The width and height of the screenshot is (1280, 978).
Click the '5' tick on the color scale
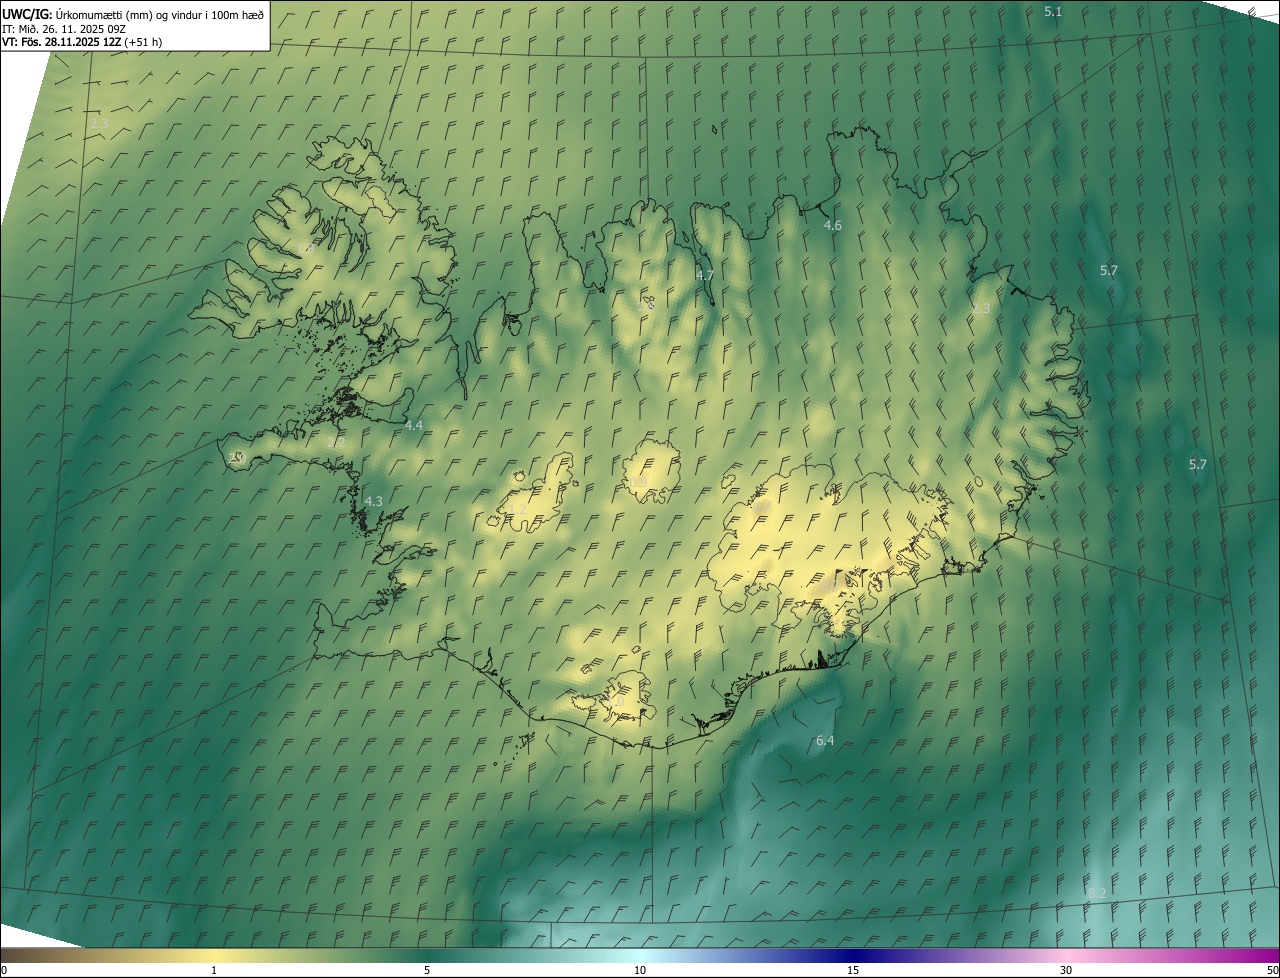pyautogui.click(x=427, y=970)
